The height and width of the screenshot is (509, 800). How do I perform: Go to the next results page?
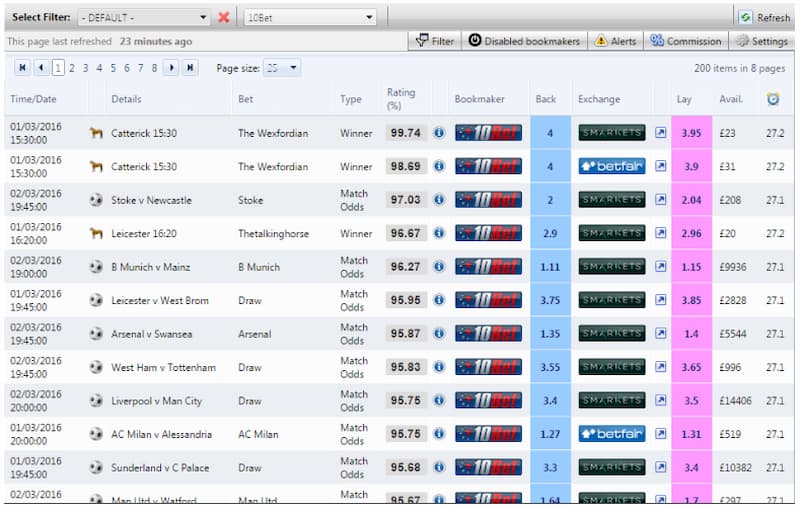171,67
